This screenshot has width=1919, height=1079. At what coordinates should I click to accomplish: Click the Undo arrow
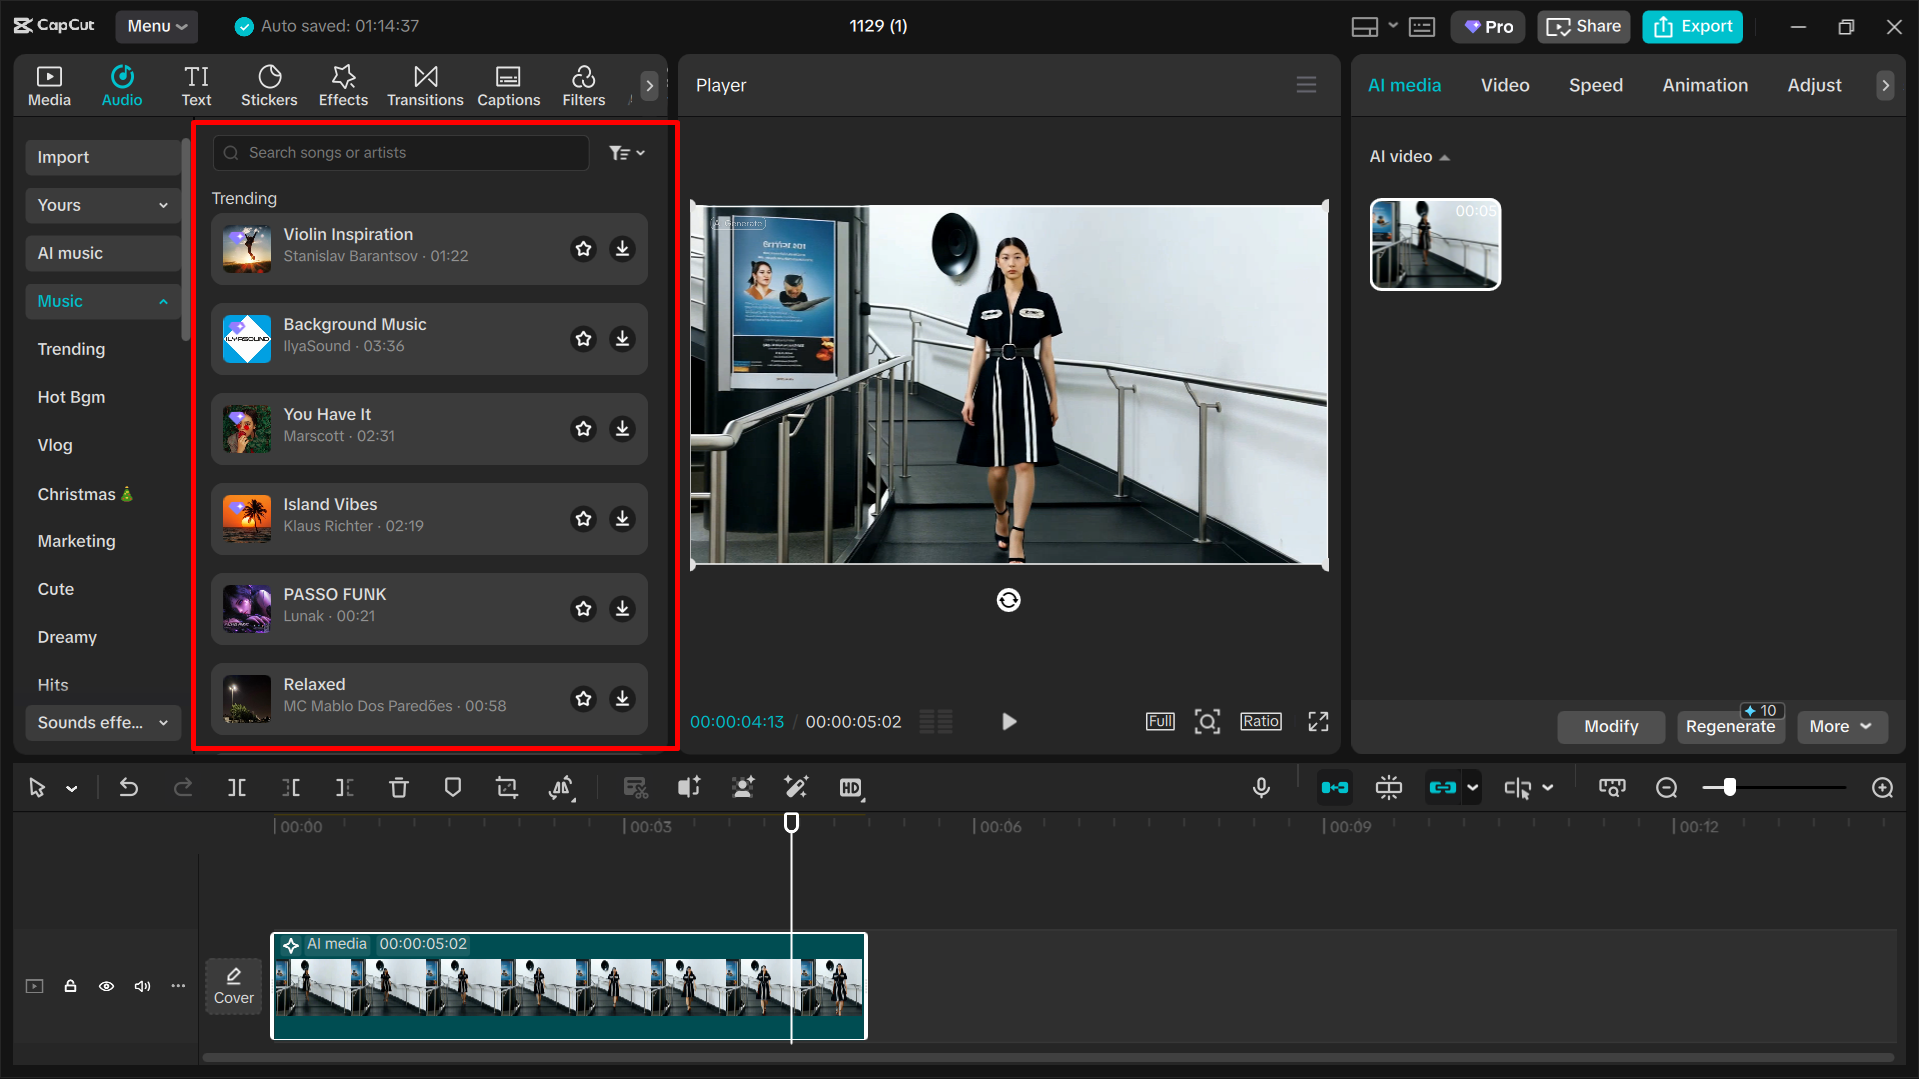click(128, 788)
